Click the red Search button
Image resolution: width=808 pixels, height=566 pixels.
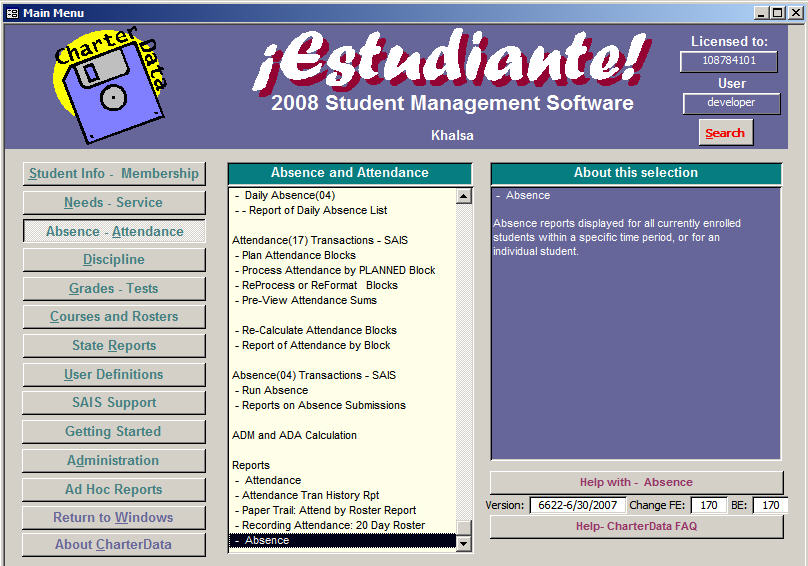(726, 133)
